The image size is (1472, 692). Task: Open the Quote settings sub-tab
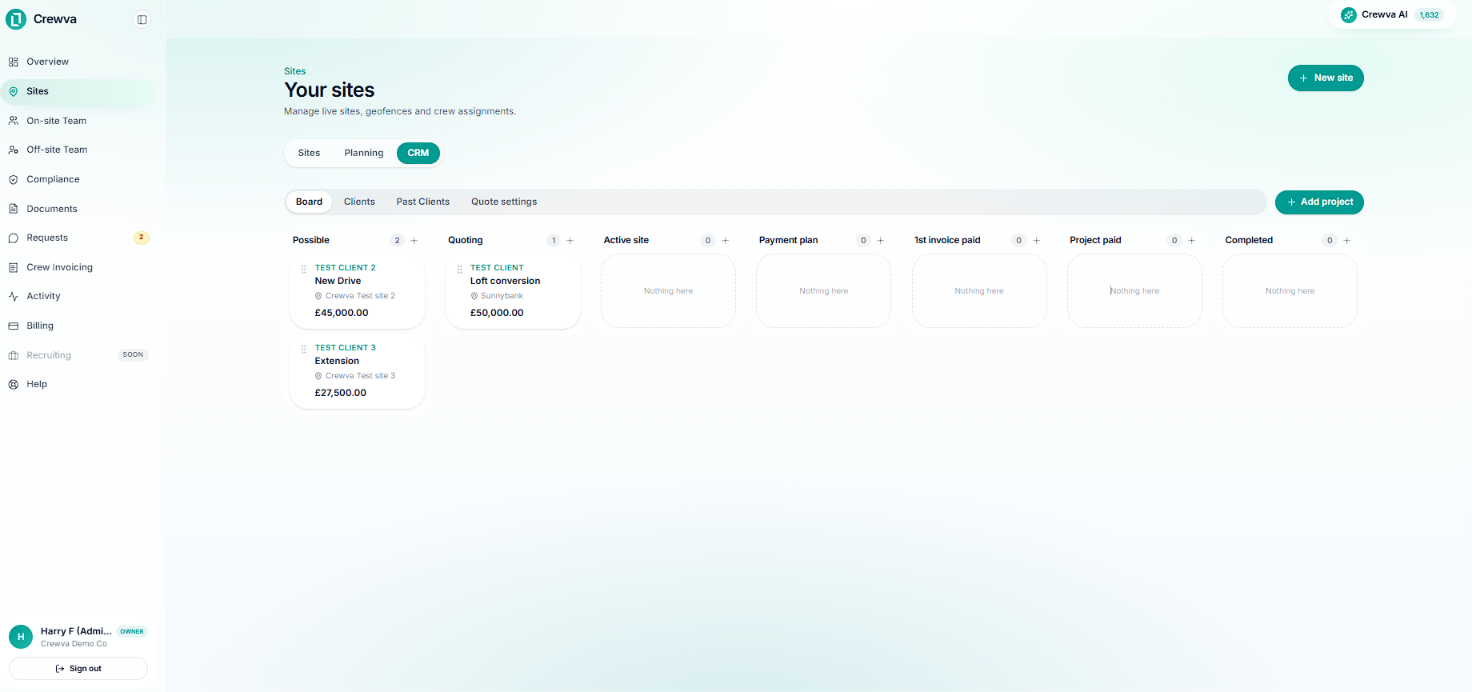coord(504,202)
